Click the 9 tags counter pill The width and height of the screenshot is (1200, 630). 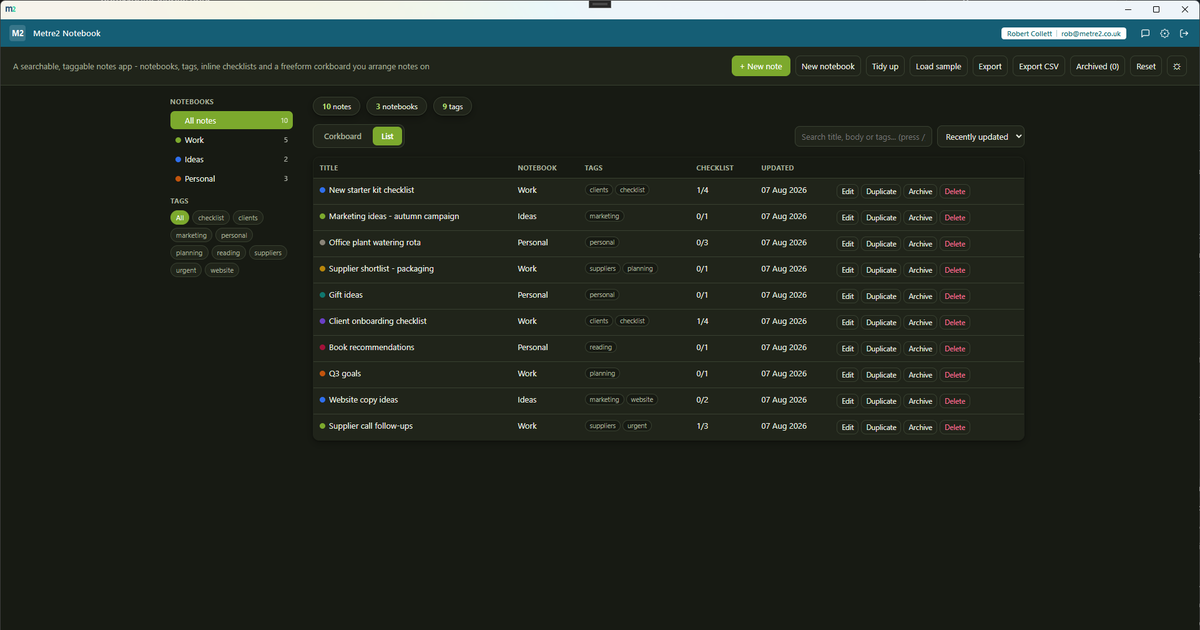453,106
